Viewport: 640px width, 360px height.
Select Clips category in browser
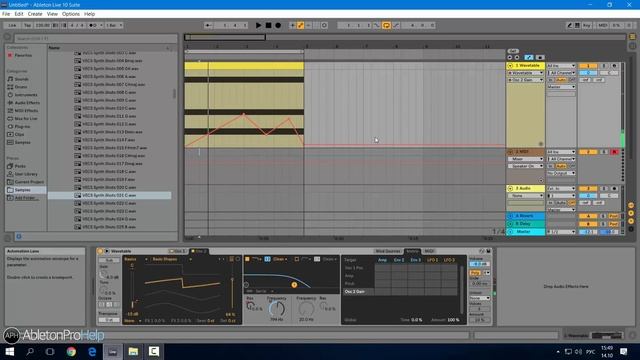[20, 134]
